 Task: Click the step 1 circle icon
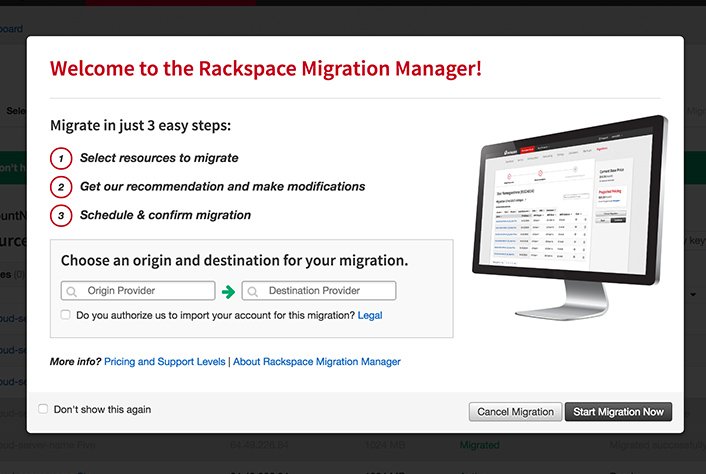point(61,158)
